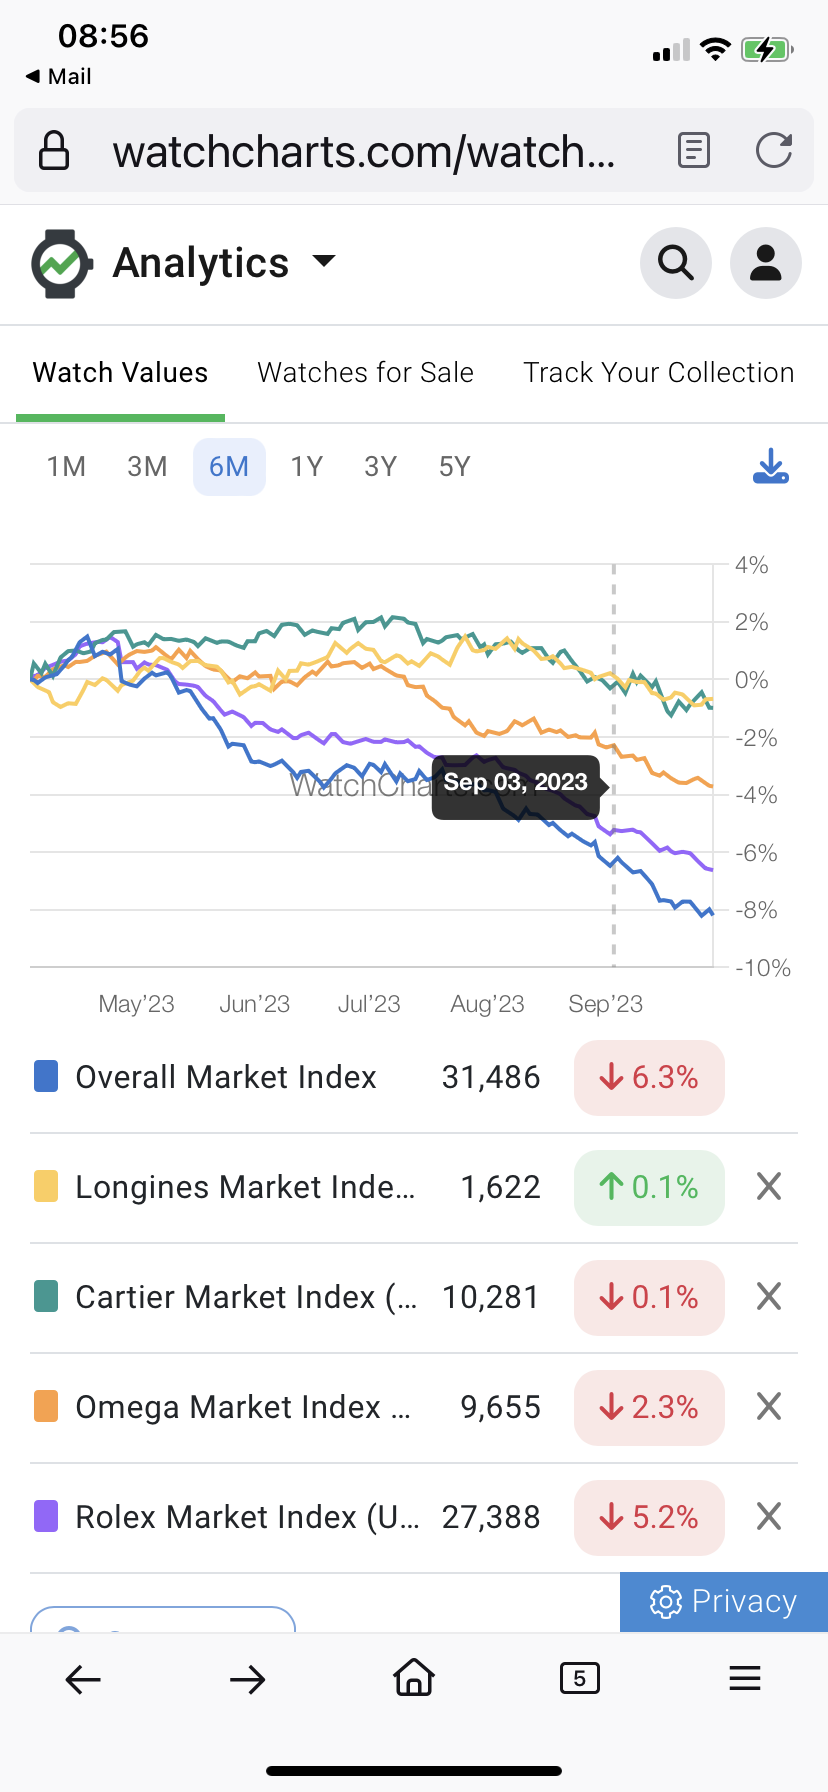The height and width of the screenshot is (1792, 828).
Task: Click the WatchCharts logo icon
Action: (x=62, y=264)
